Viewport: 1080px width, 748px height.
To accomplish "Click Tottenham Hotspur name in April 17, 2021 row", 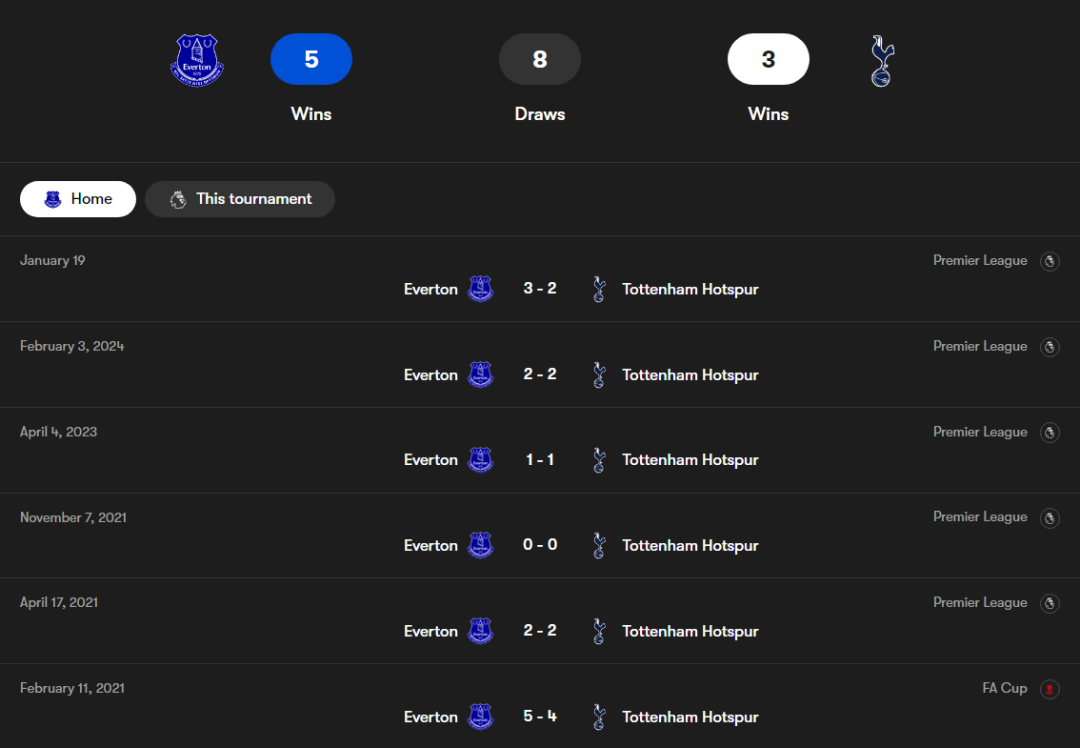I will [x=690, y=631].
